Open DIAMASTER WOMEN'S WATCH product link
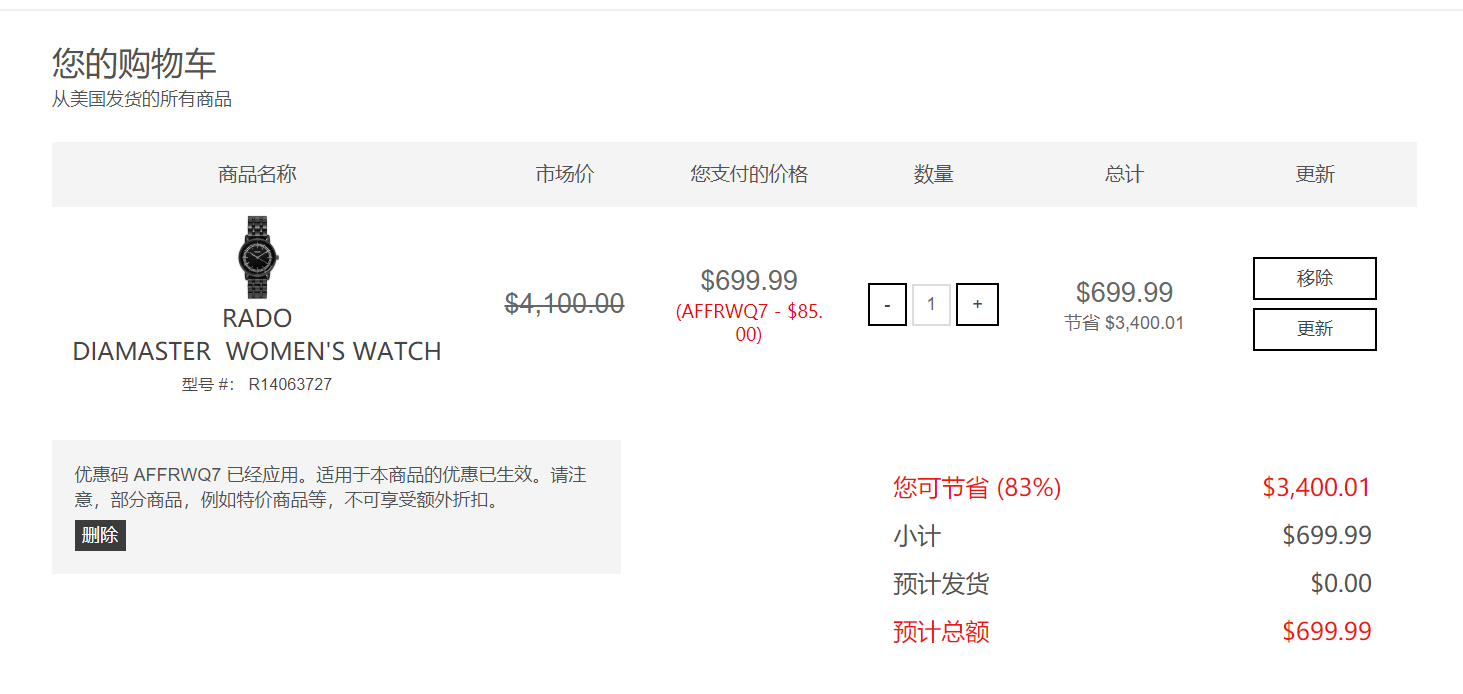 (x=257, y=352)
